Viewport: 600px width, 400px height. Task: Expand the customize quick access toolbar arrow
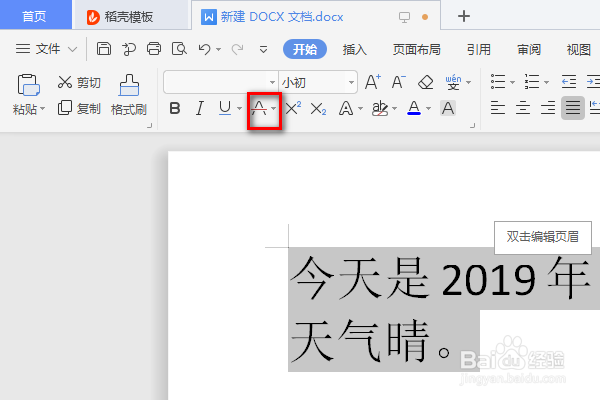[263, 49]
